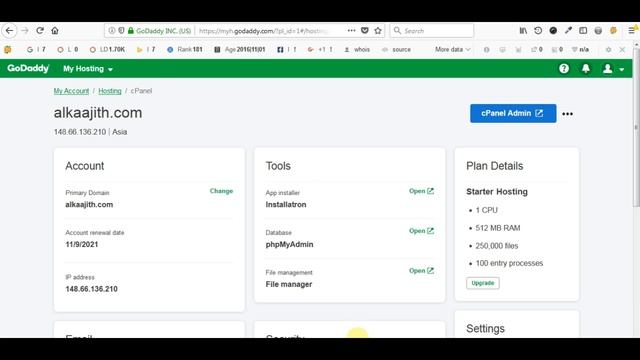This screenshot has height=360, width=640.
Task: Click the Rank 181 item in SEO toolbar
Action: (185, 49)
